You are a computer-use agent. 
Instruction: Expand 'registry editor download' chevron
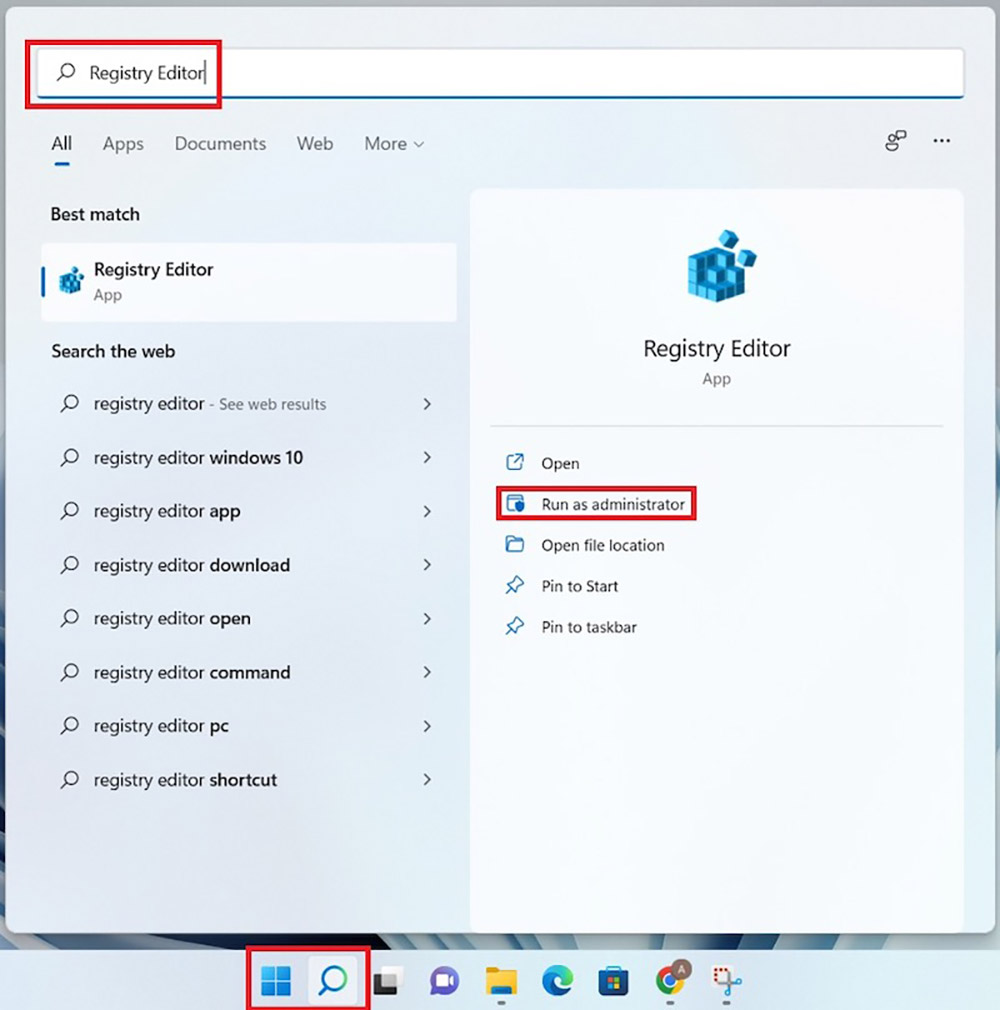click(x=427, y=565)
